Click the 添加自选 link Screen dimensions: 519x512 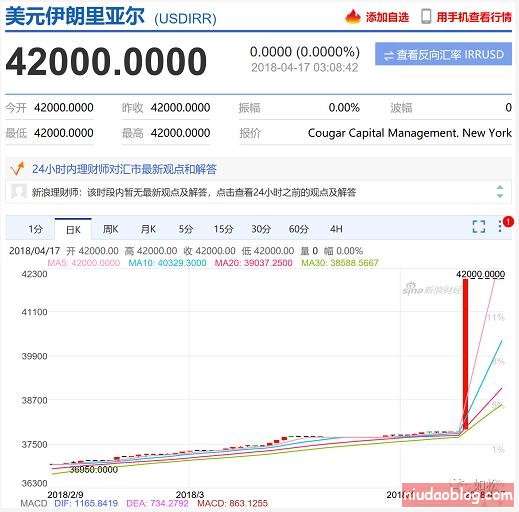tap(387, 17)
